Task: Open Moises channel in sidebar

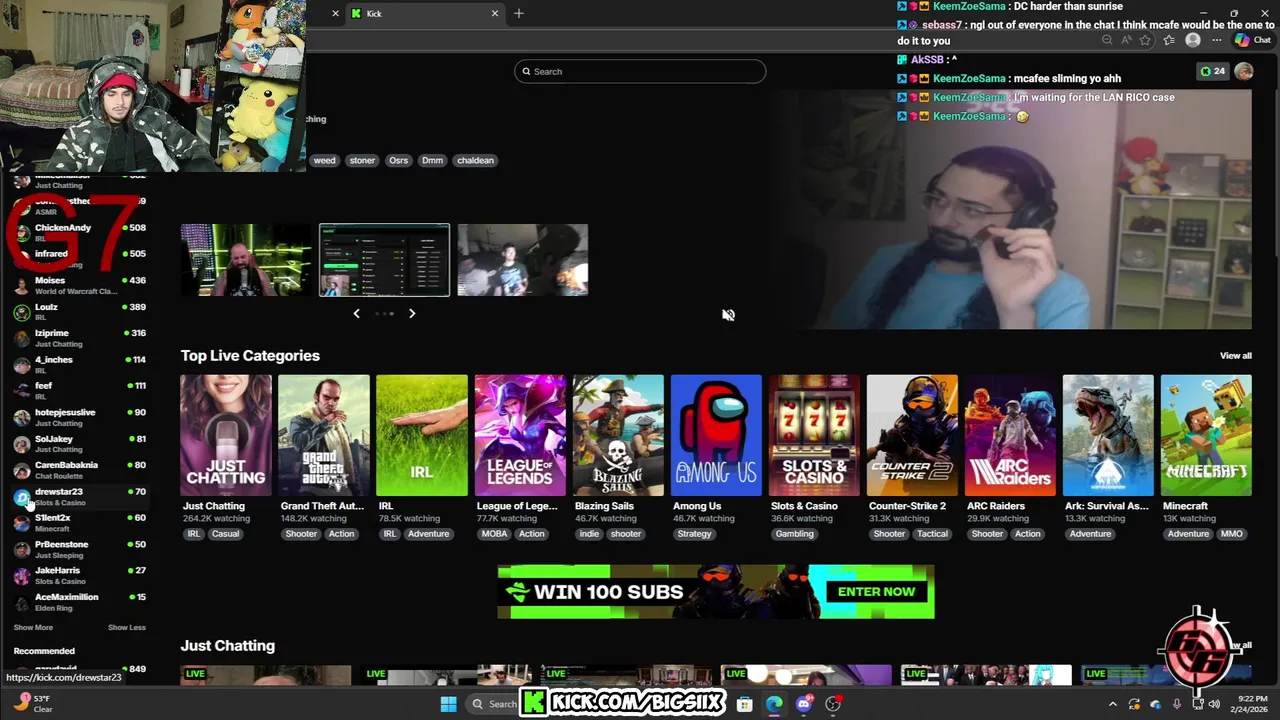Action: (79, 285)
